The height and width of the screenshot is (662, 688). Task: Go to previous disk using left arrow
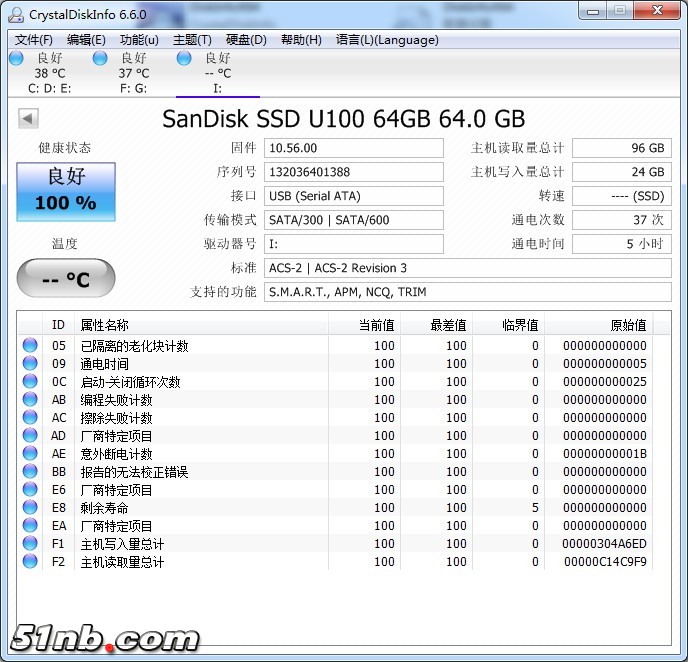[x=28, y=118]
